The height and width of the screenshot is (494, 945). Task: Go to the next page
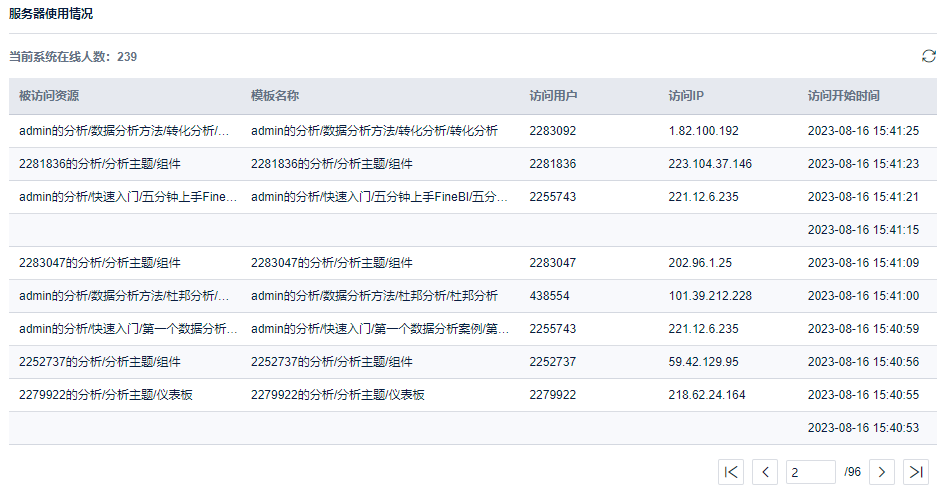[881, 471]
